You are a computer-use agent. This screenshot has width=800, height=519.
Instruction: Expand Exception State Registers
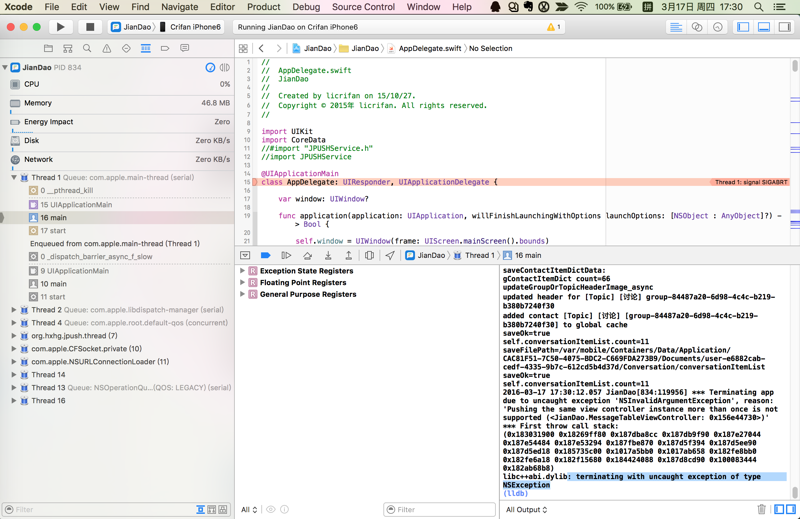pos(243,271)
